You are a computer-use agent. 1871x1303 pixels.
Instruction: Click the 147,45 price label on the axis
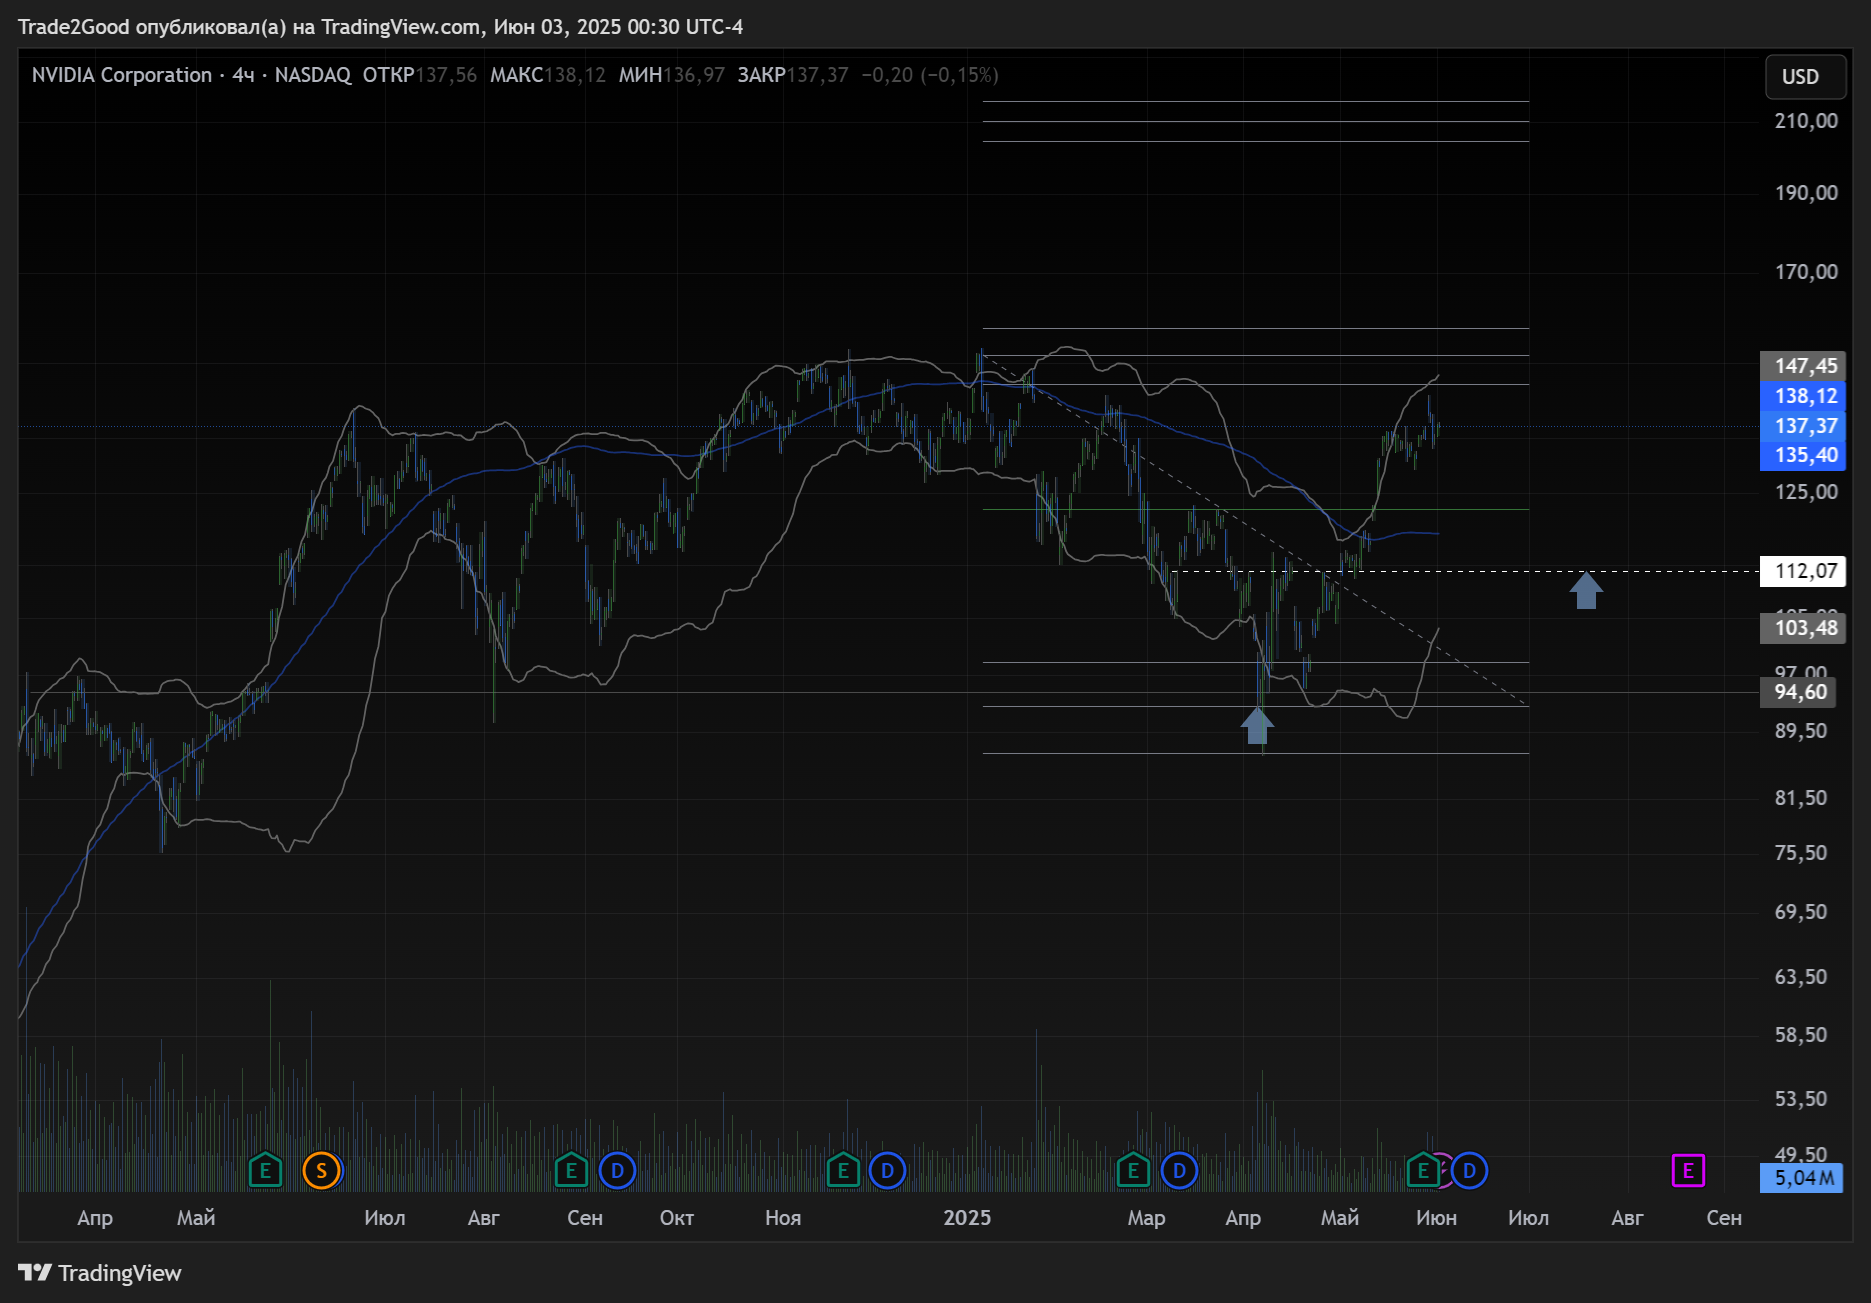point(1805,366)
